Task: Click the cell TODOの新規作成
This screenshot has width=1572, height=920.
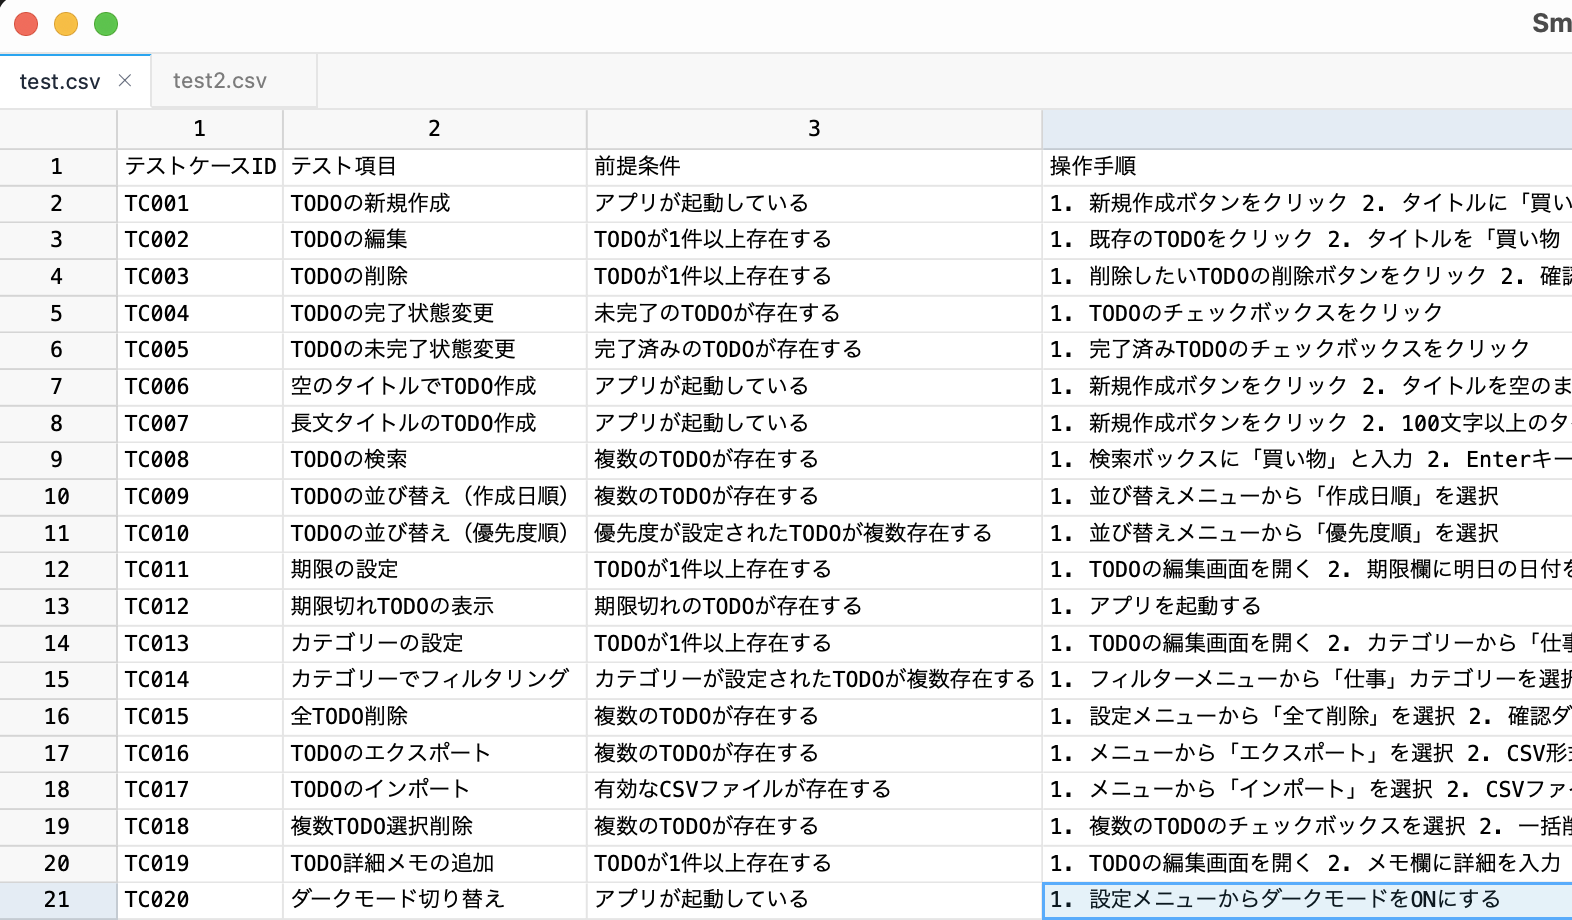Action: [435, 204]
